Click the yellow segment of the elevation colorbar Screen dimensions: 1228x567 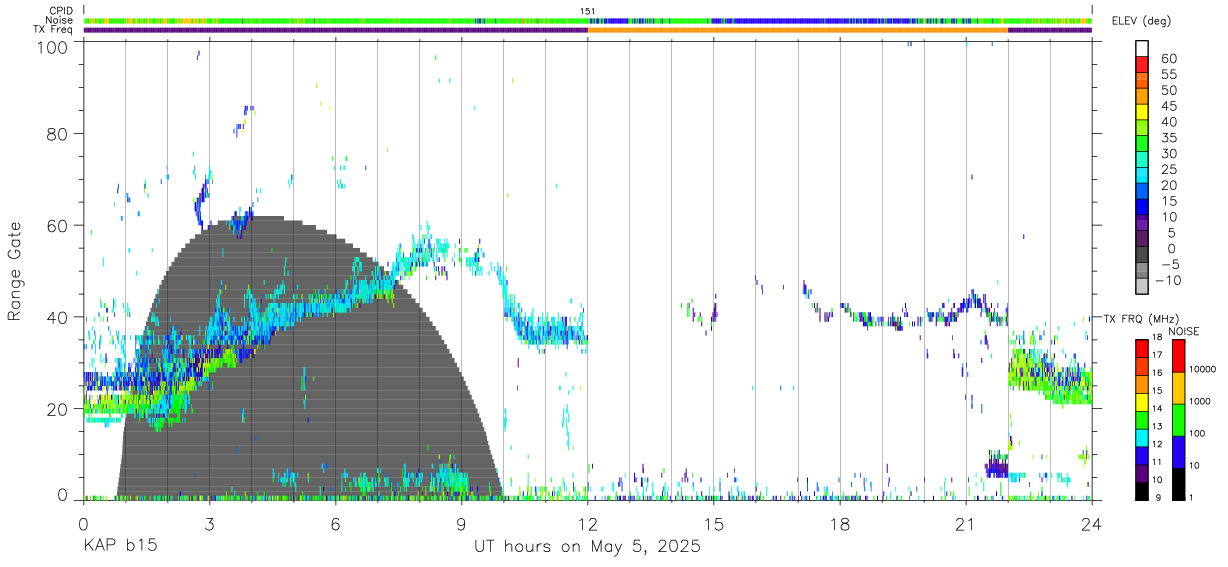click(1142, 112)
